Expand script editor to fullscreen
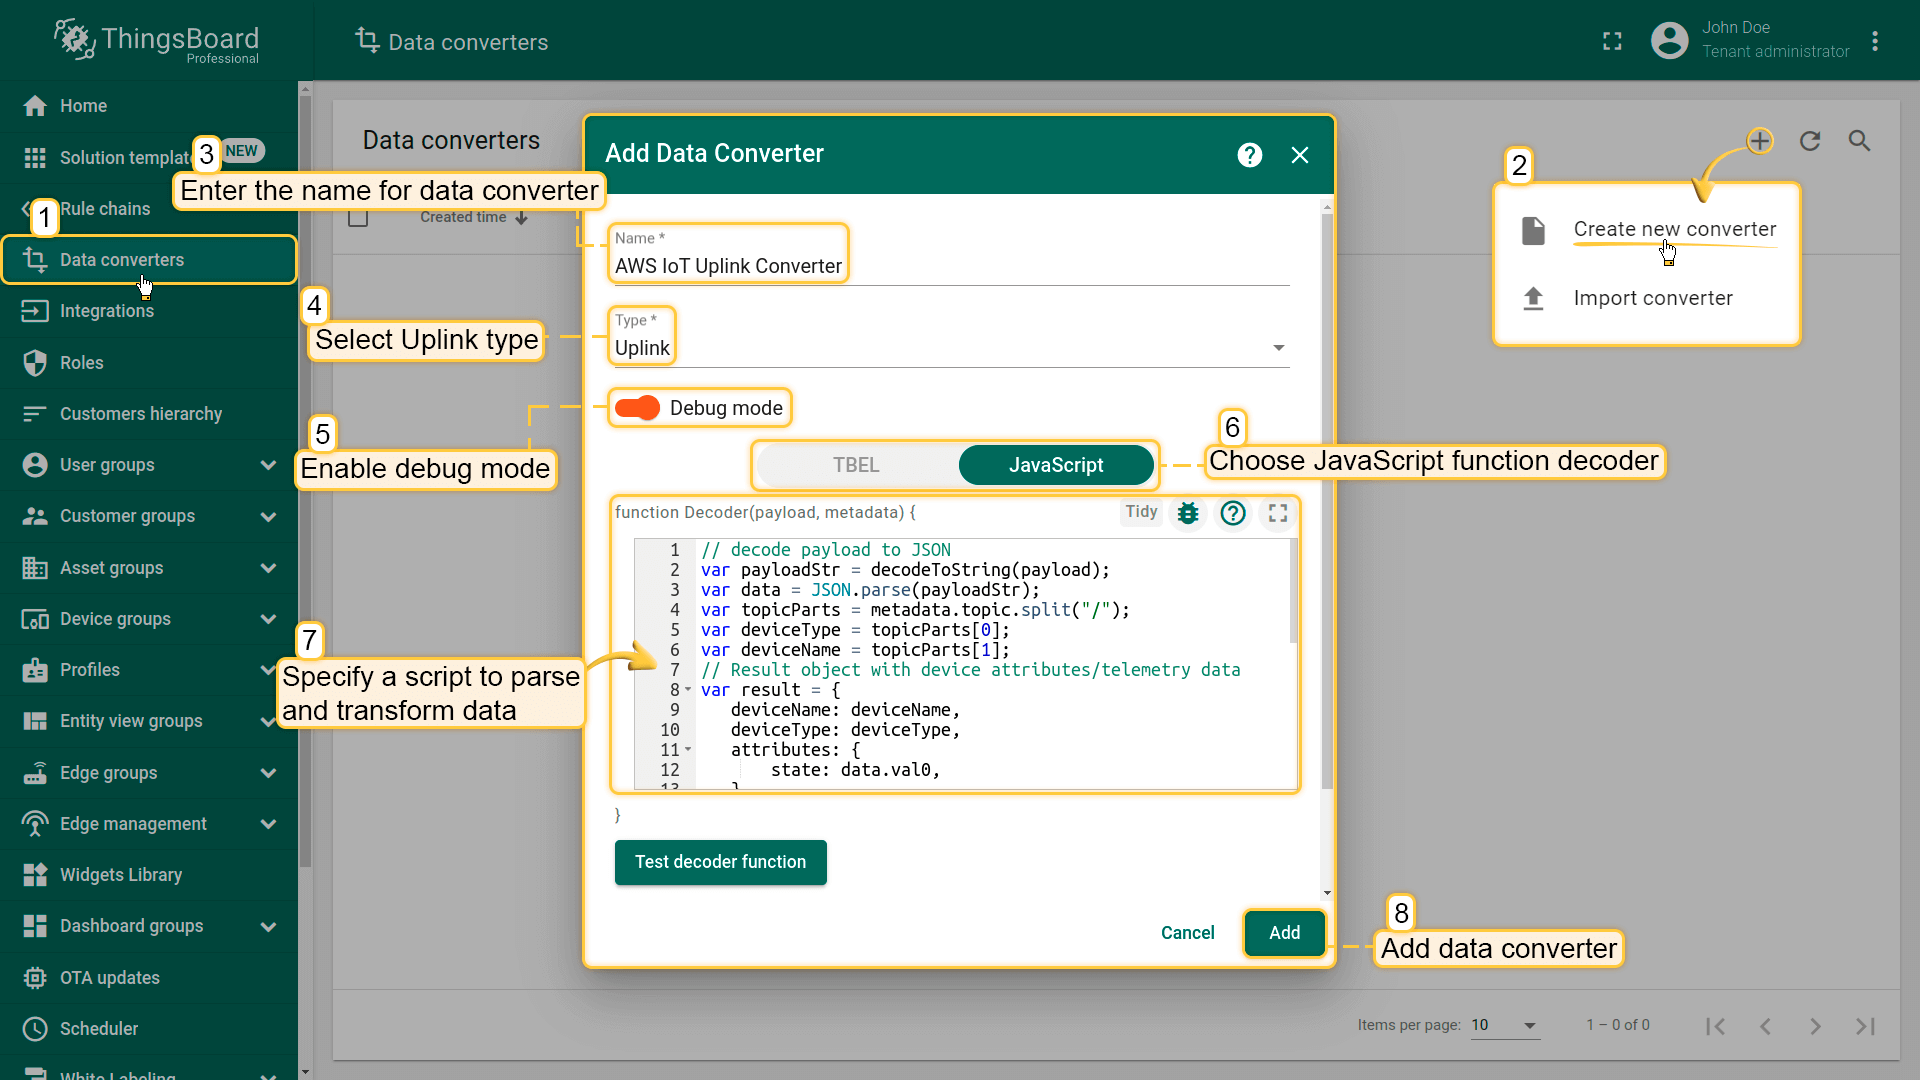This screenshot has height=1080, width=1920. click(x=1278, y=513)
